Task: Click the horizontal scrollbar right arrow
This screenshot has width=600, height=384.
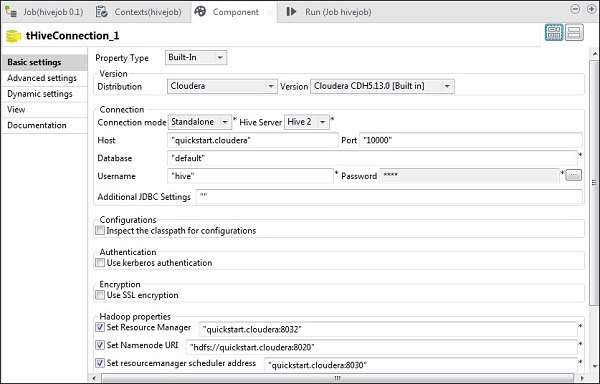Action: click(583, 378)
